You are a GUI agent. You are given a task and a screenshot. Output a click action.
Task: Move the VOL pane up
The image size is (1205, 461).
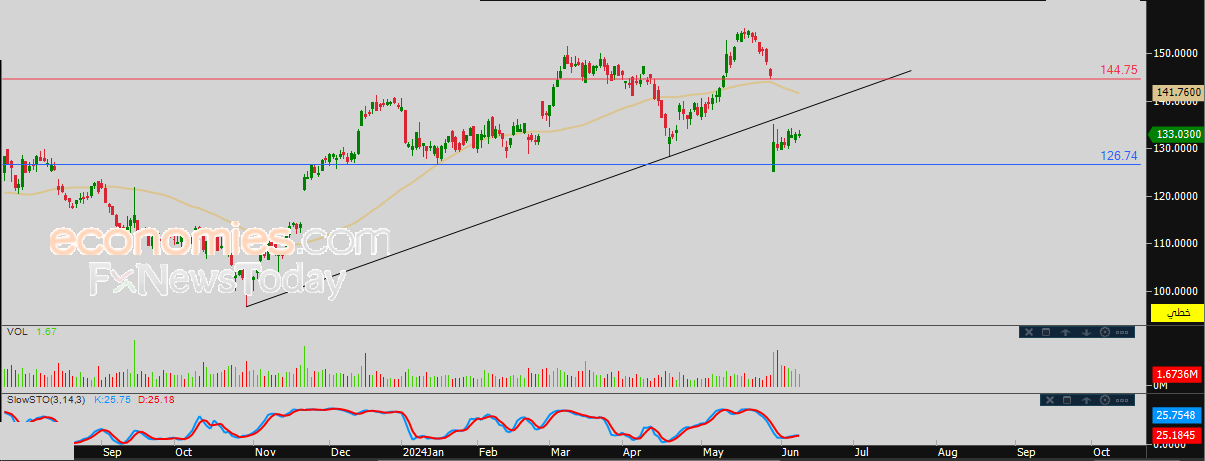(1065, 332)
